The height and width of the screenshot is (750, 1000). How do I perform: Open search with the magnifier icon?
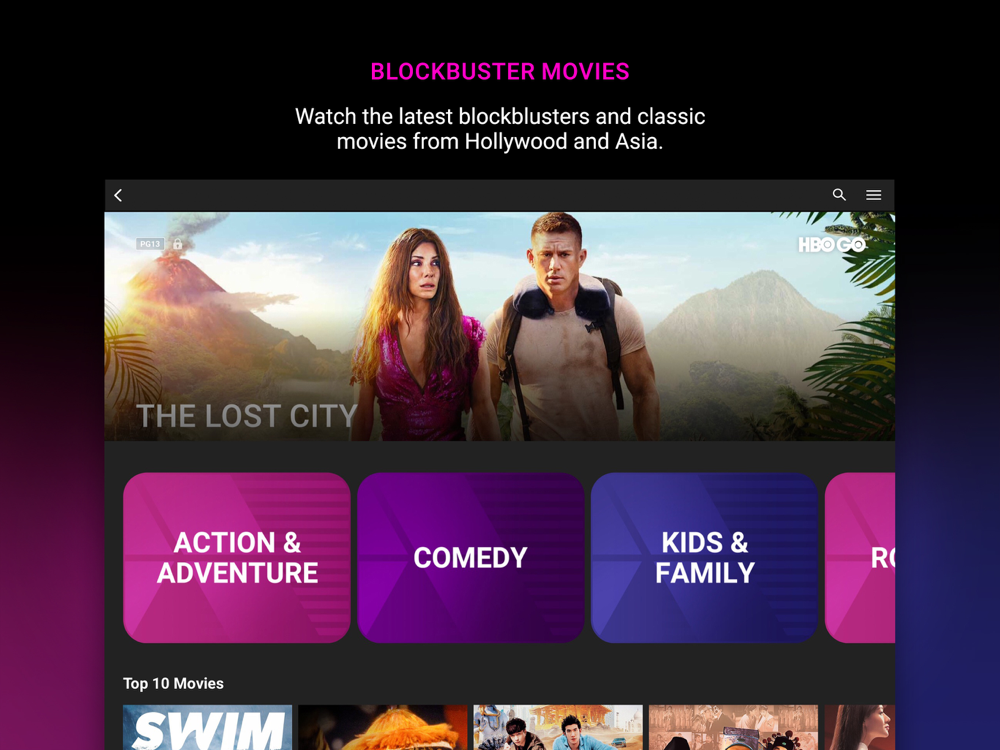point(839,195)
